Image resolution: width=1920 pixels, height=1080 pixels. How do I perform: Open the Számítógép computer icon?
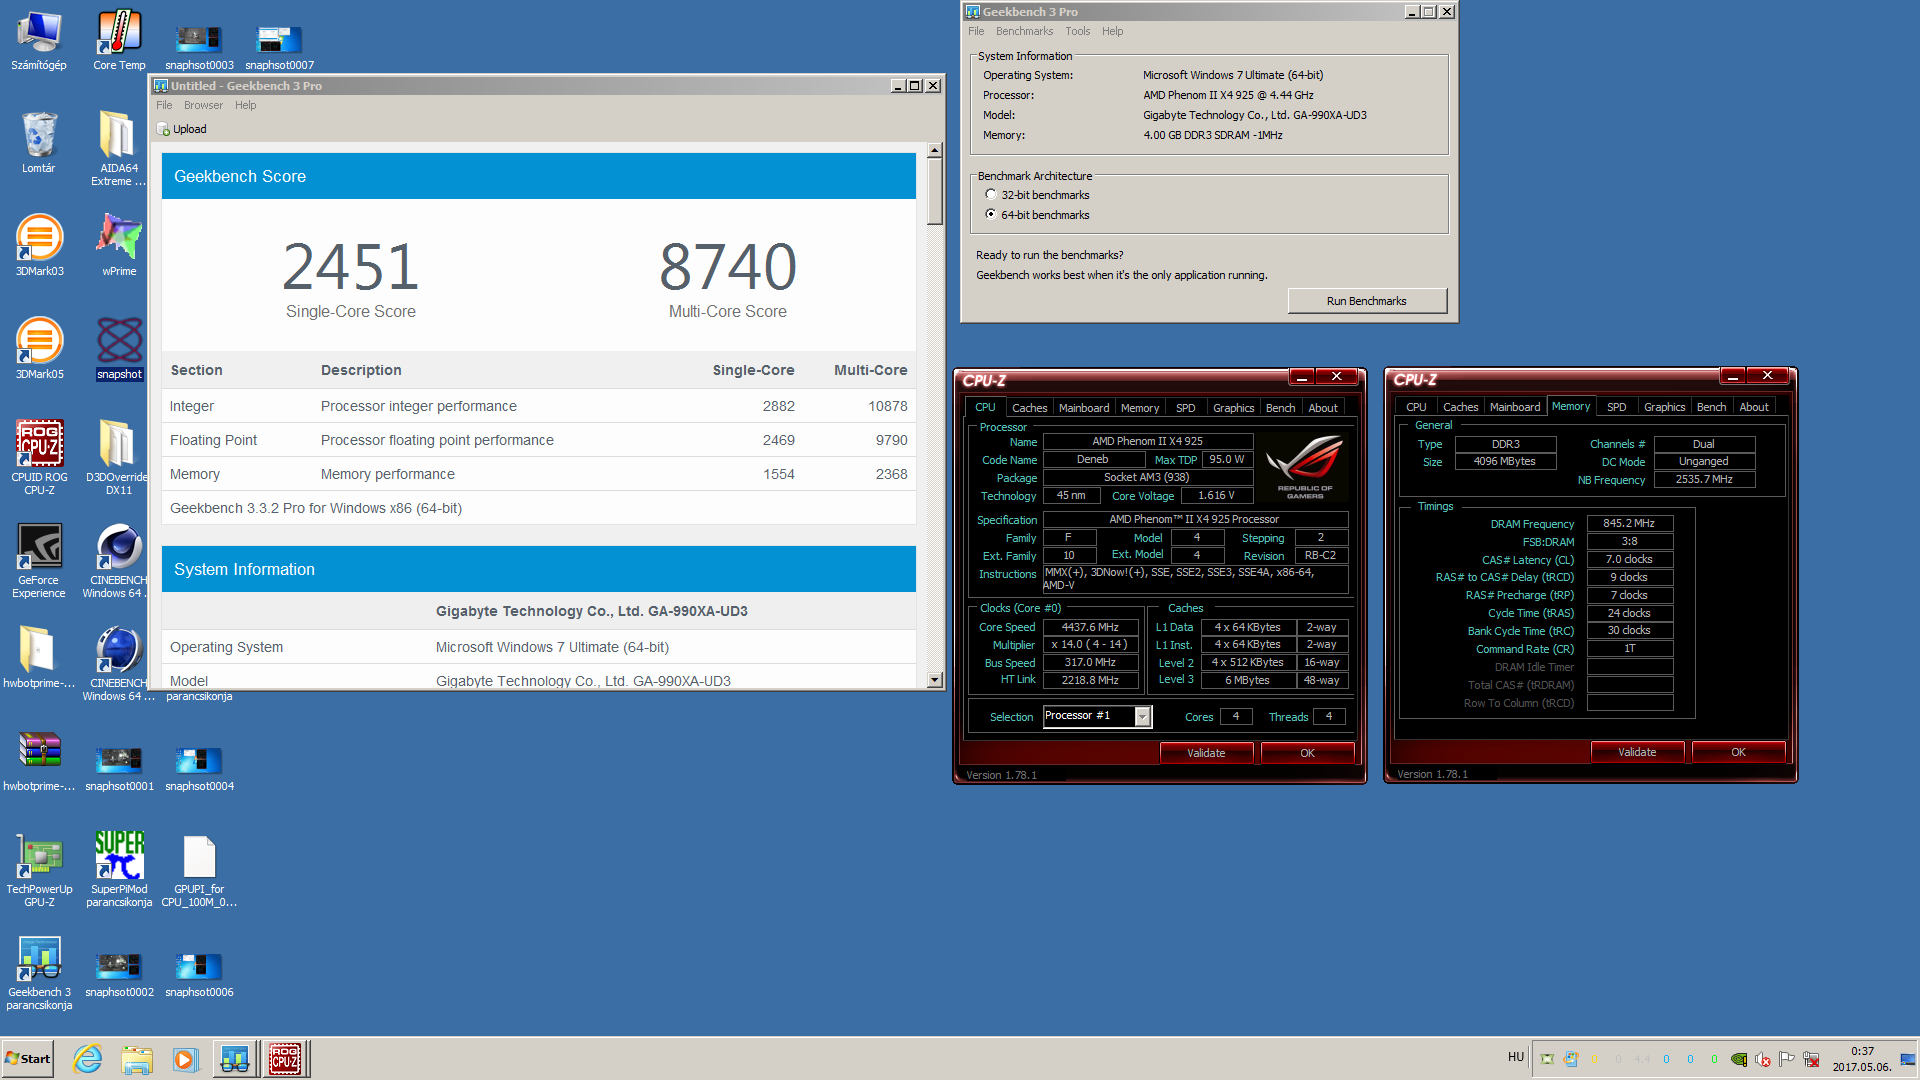39,40
